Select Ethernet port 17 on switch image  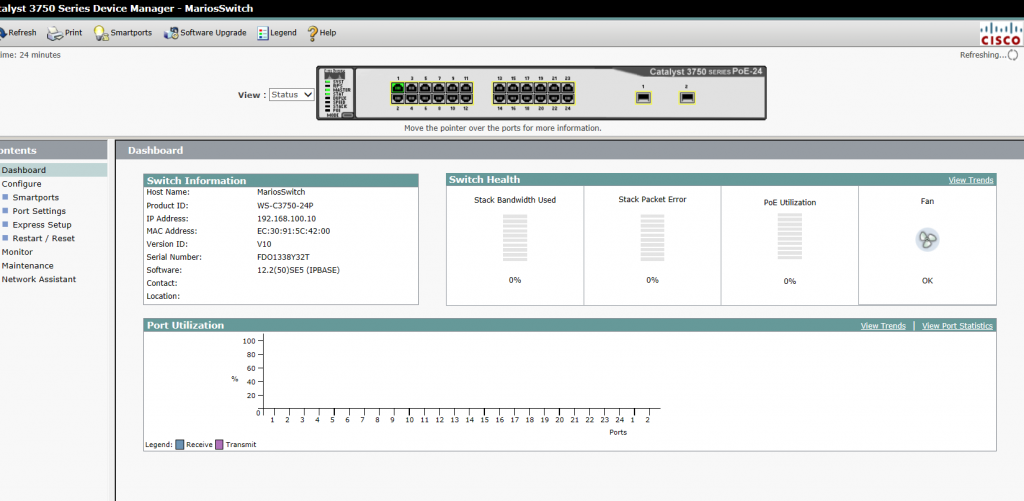click(x=527, y=88)
